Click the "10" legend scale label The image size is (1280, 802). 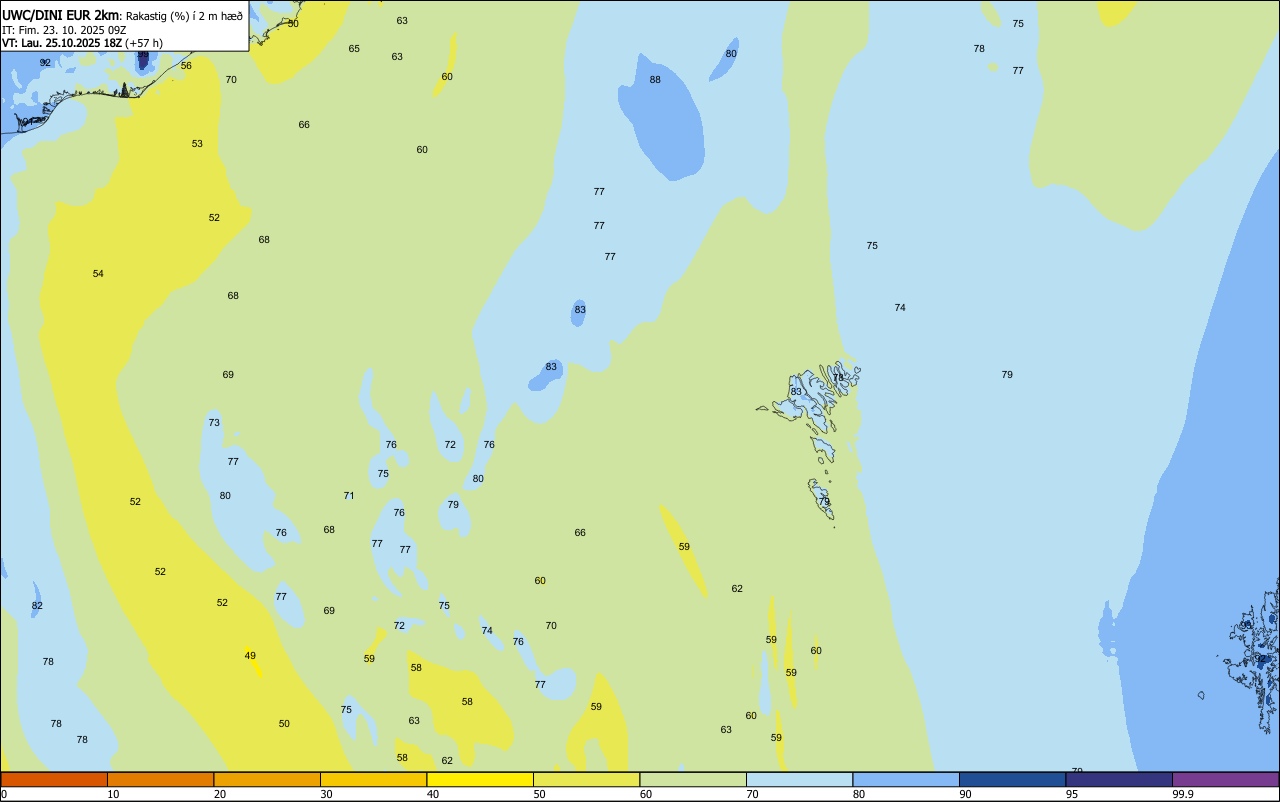click(x=113, y=794)
